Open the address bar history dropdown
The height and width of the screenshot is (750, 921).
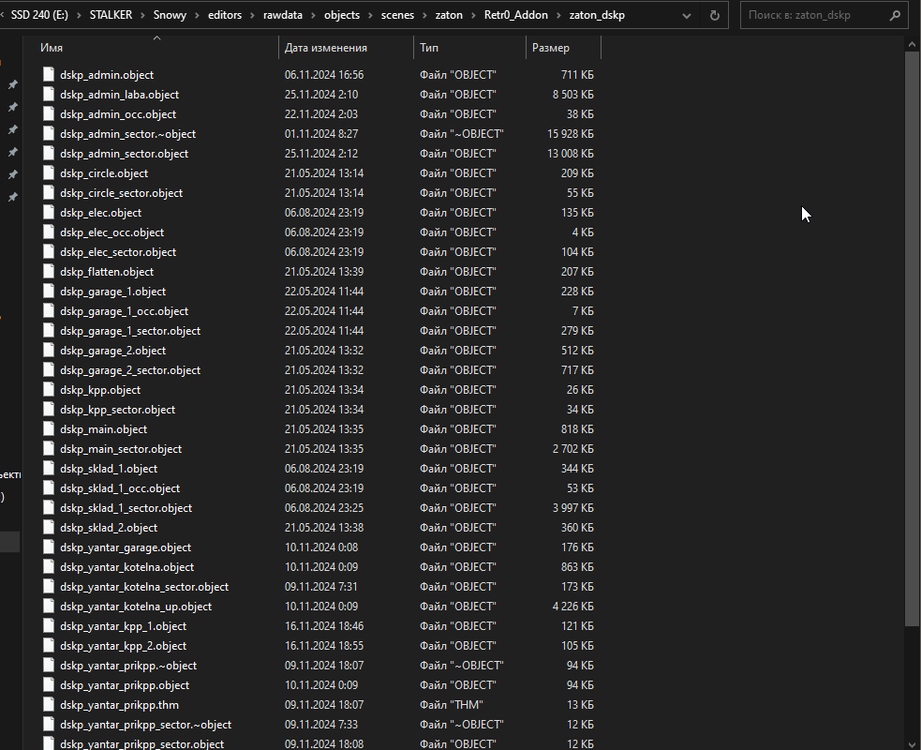685,16
